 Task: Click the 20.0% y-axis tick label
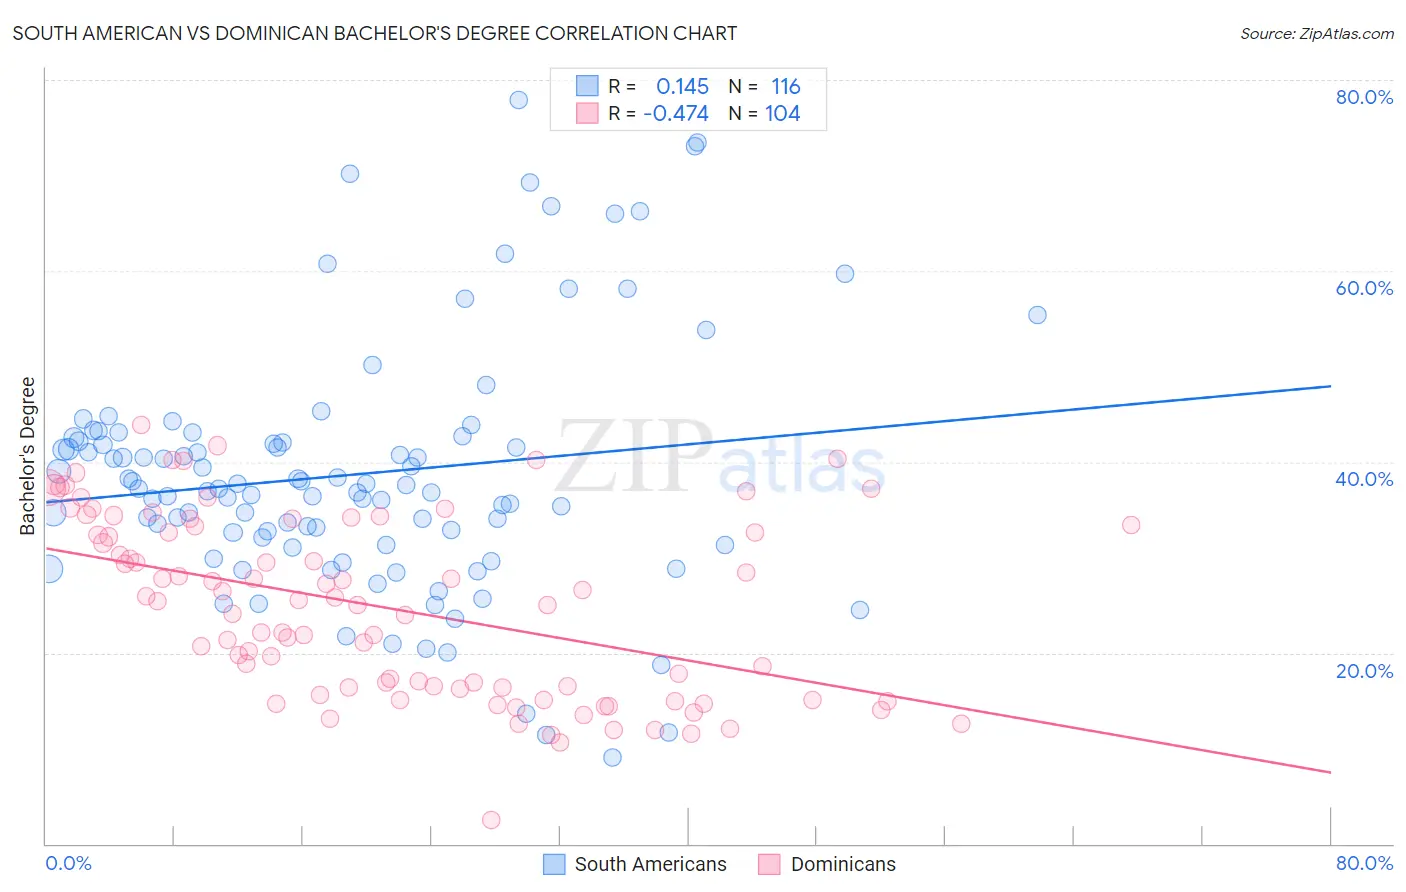[x=1364, y=671]
